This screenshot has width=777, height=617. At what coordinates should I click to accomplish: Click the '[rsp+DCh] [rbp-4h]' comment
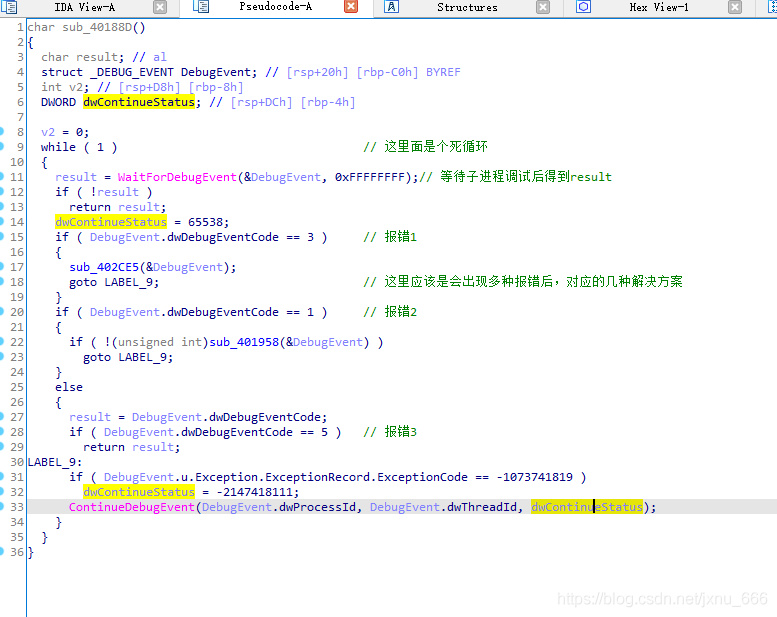(293, 102)
